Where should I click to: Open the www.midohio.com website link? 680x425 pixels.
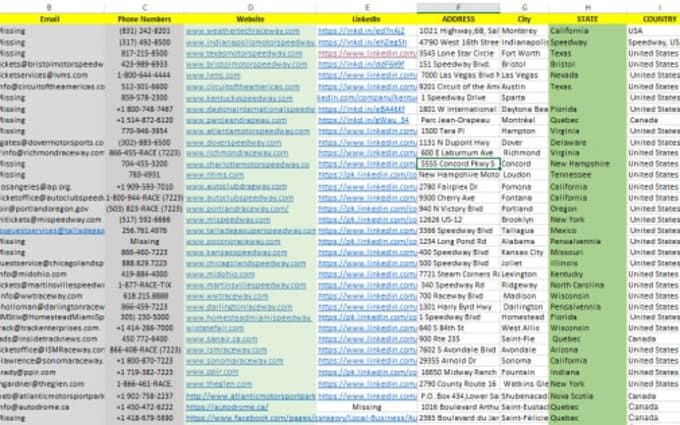[x=220, y=275]
